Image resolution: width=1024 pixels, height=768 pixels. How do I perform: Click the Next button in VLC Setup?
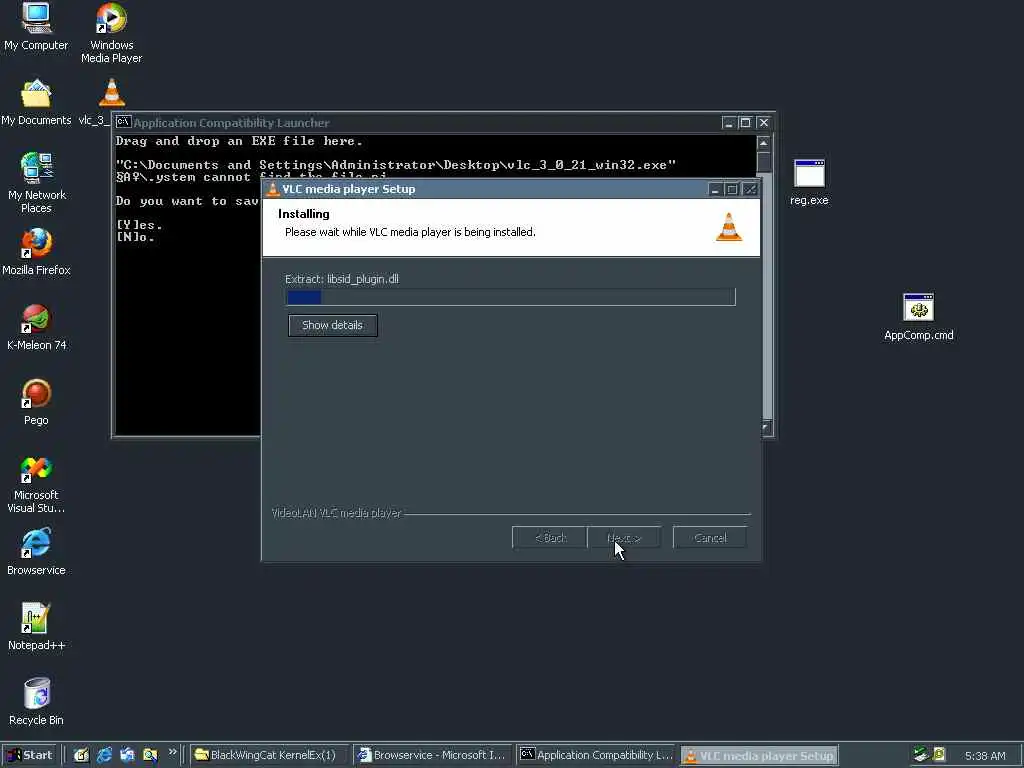(624, 538)
